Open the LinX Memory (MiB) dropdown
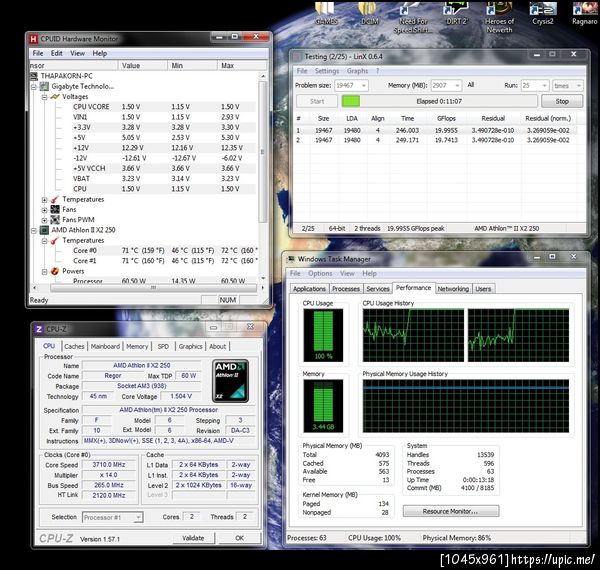Viewport: 600px width, 570px height. (457, 85)
